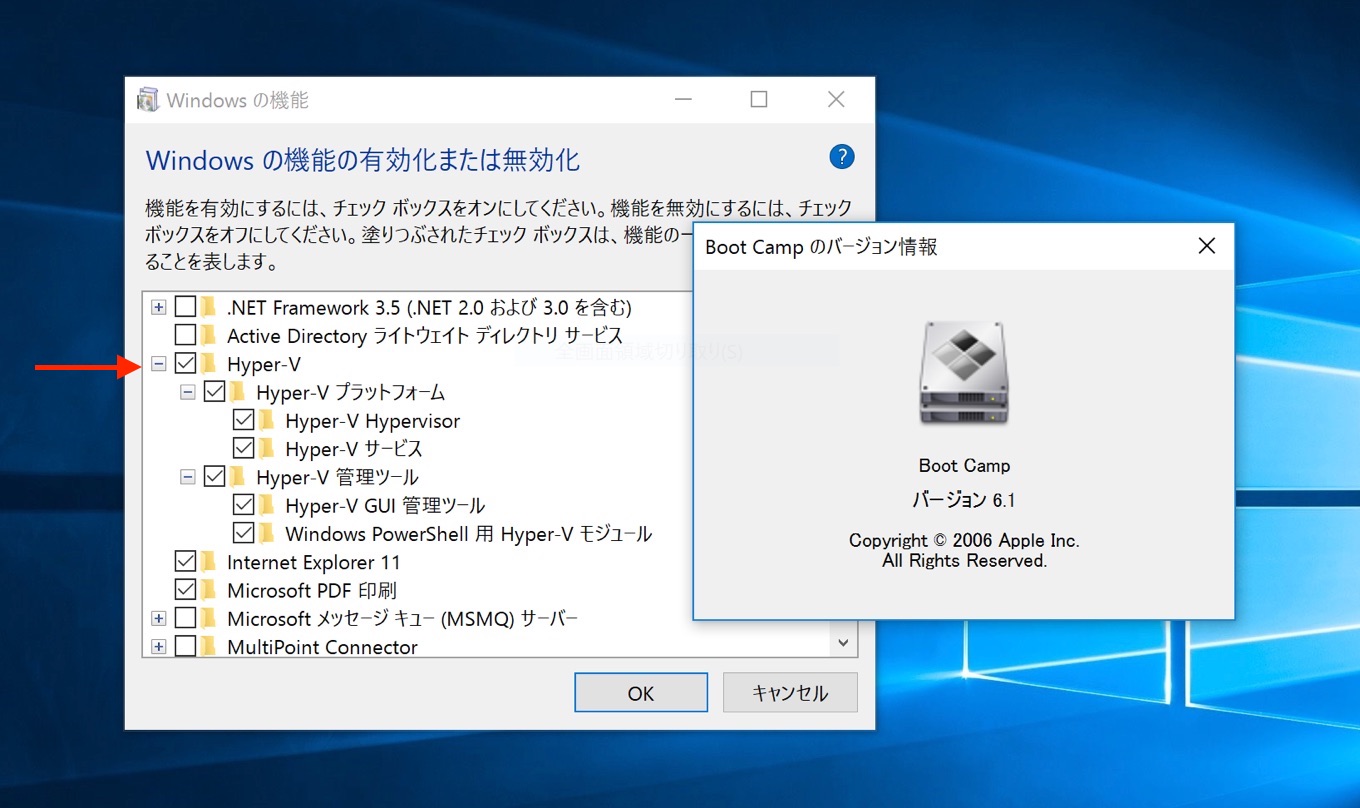Click folder icon beside Hyper-V Hypervisor
This screenshot has height=808, width=1360.
(268, 420)
